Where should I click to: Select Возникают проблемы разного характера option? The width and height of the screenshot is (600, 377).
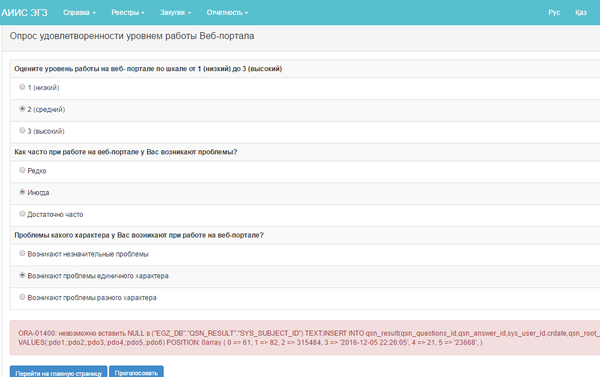click(x=22, y=297)
